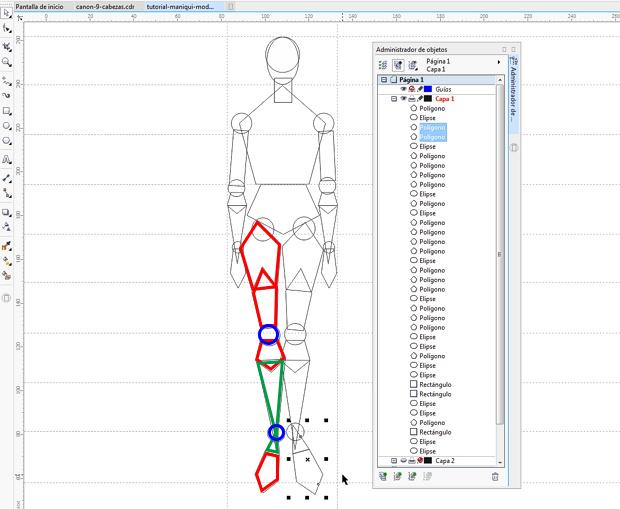
Task: Toggle editable pencil on Guías layer
Action: point(420,89)
